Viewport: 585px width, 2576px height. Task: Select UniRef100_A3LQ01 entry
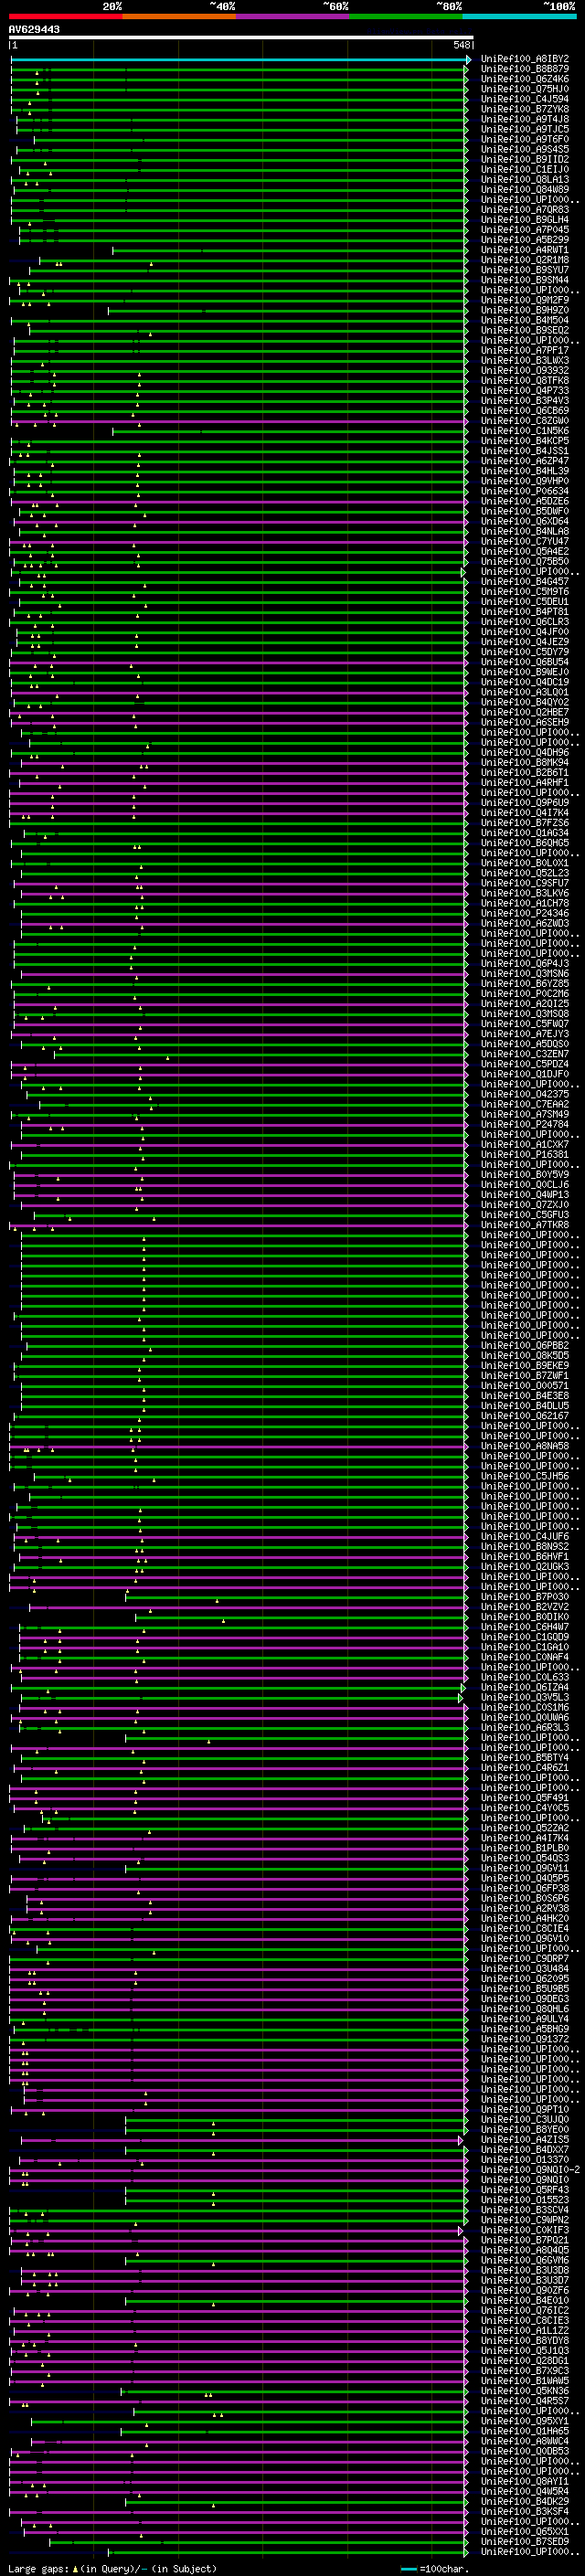pyautogui.click(x=525, y=693)
